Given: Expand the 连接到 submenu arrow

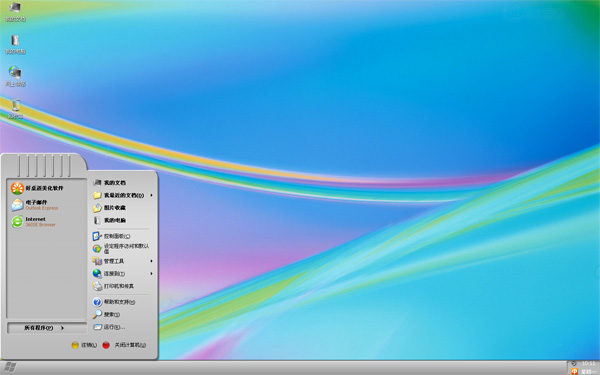Looking at the screenshot, I should click(152, 274).
